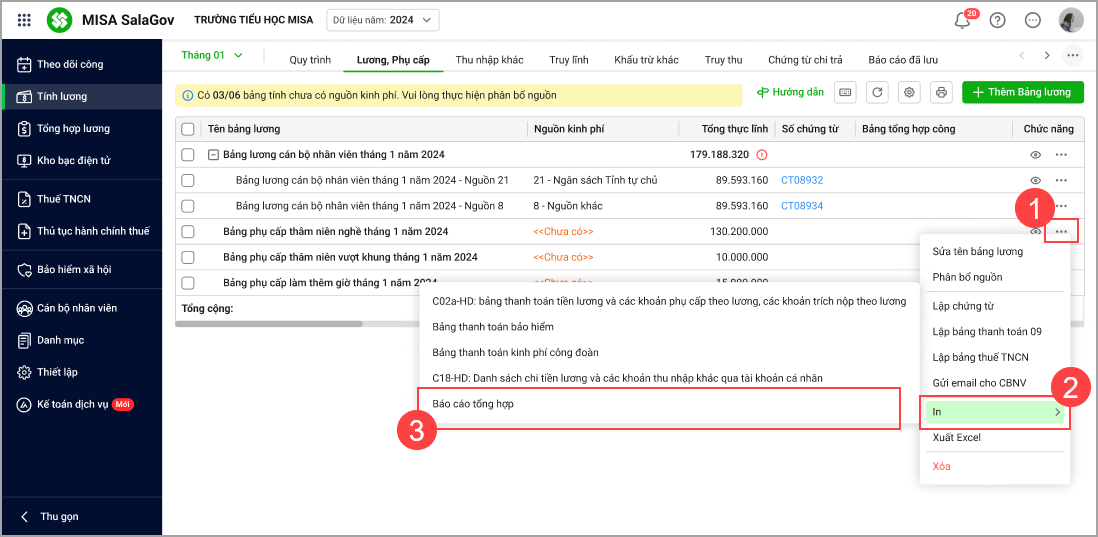Click the refresh icon in toolbar

[877, 93]
